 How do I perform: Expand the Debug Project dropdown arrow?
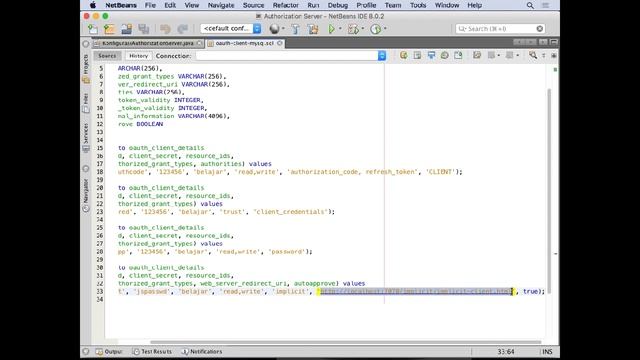click(x=362, y=29)
